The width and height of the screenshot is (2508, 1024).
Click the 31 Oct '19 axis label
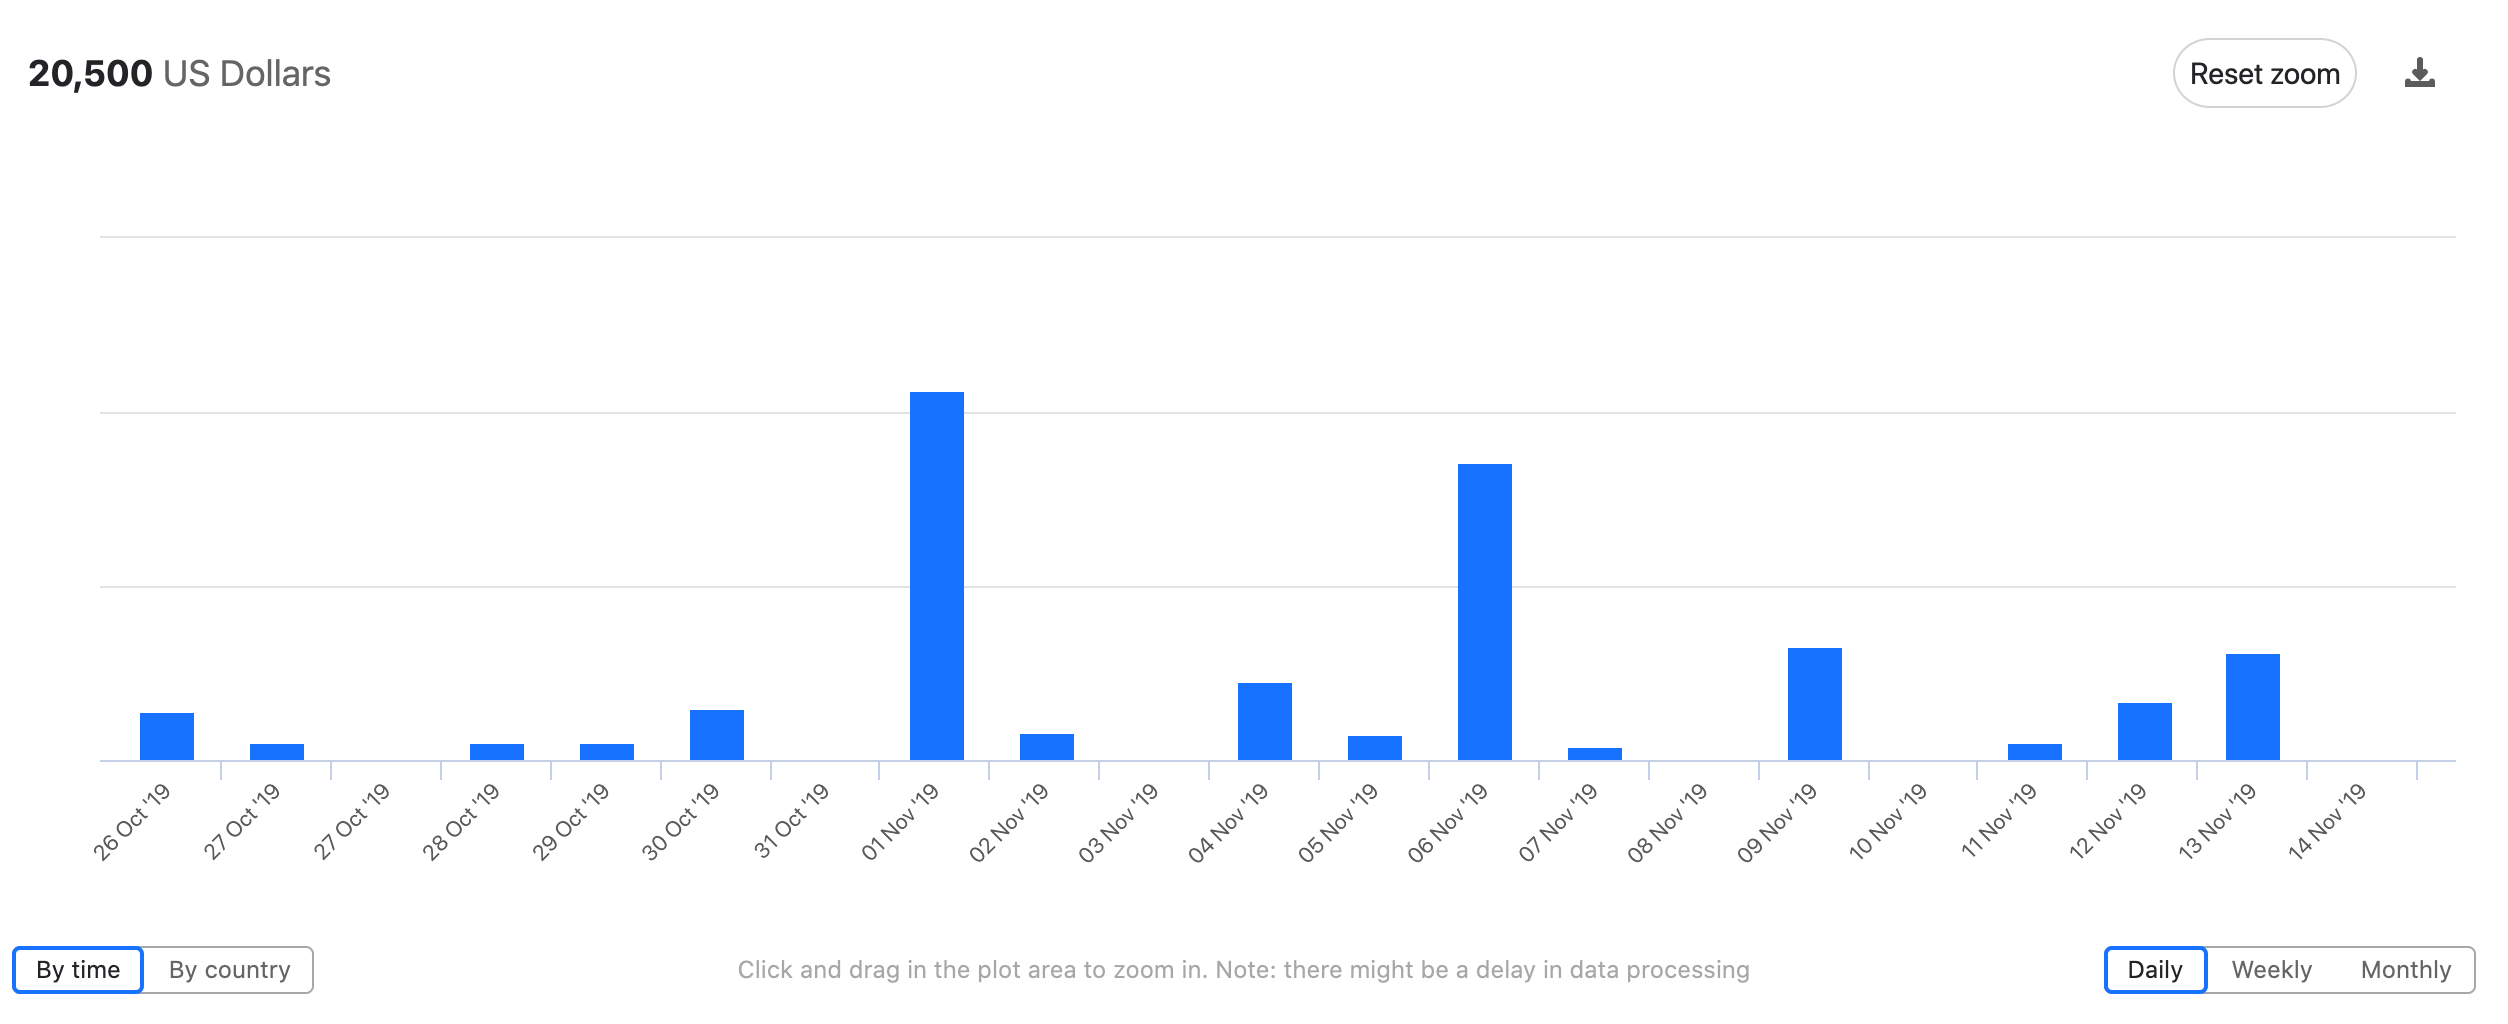(x=791, y=822)
